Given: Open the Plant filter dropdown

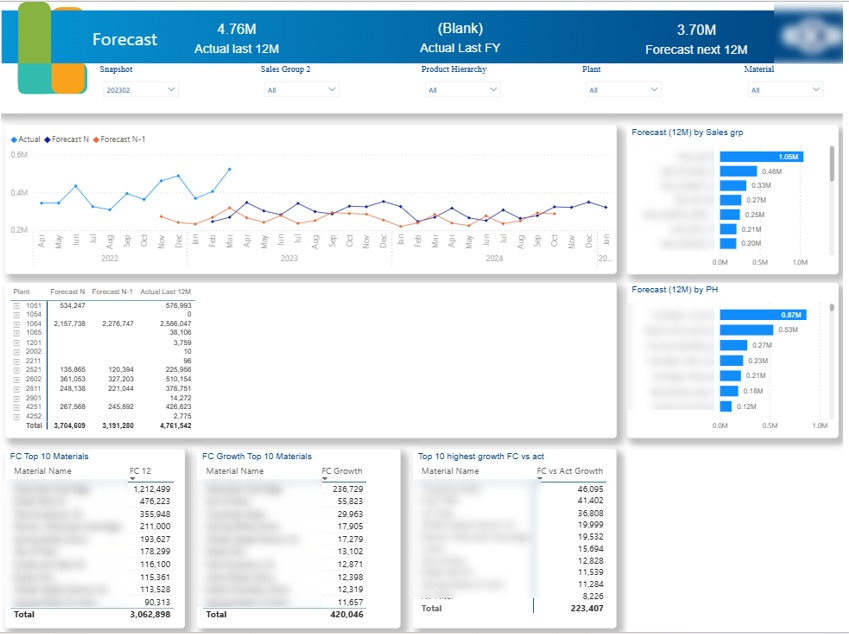Looking at the screenshot, I should coord(624,88).
